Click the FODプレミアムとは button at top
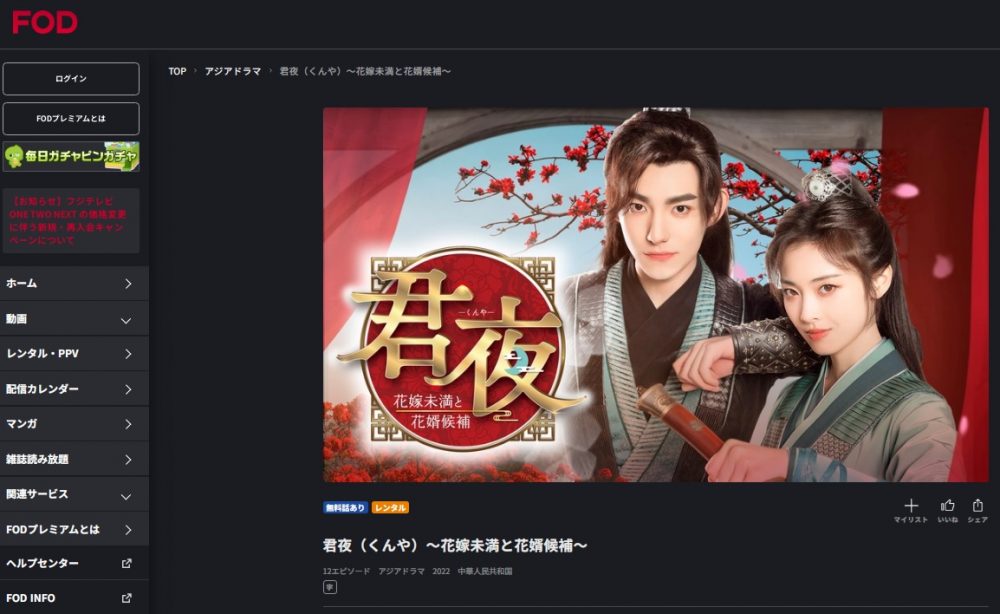 pos(71,119)
